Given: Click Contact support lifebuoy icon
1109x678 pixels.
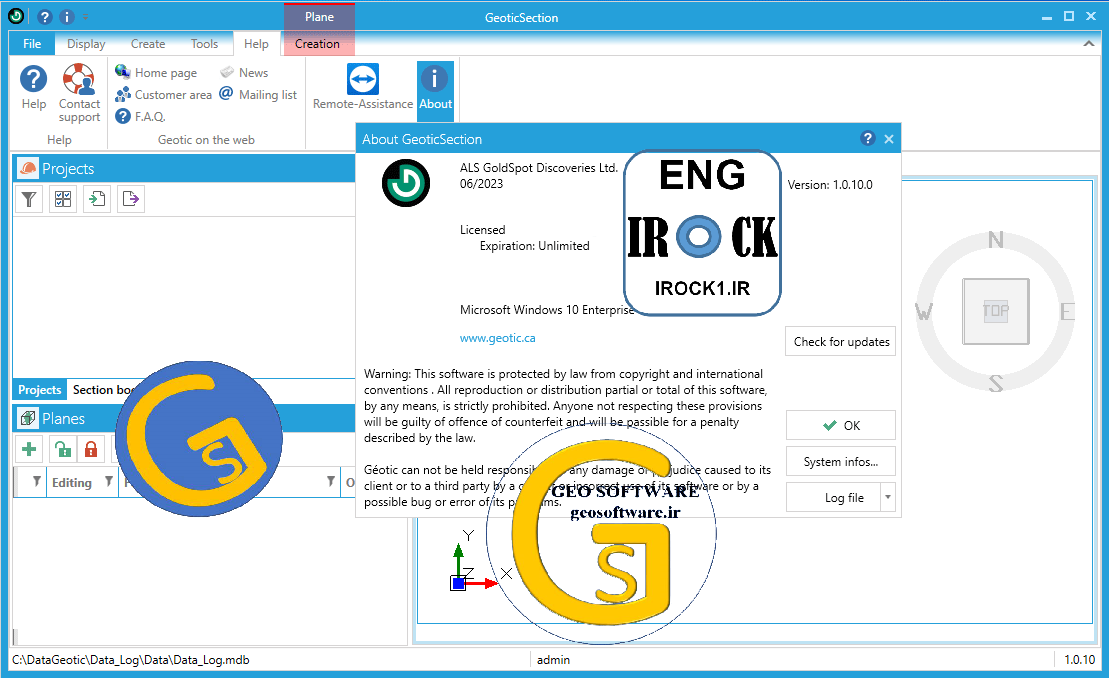Looking at the screenshot, I should point(79,78).
